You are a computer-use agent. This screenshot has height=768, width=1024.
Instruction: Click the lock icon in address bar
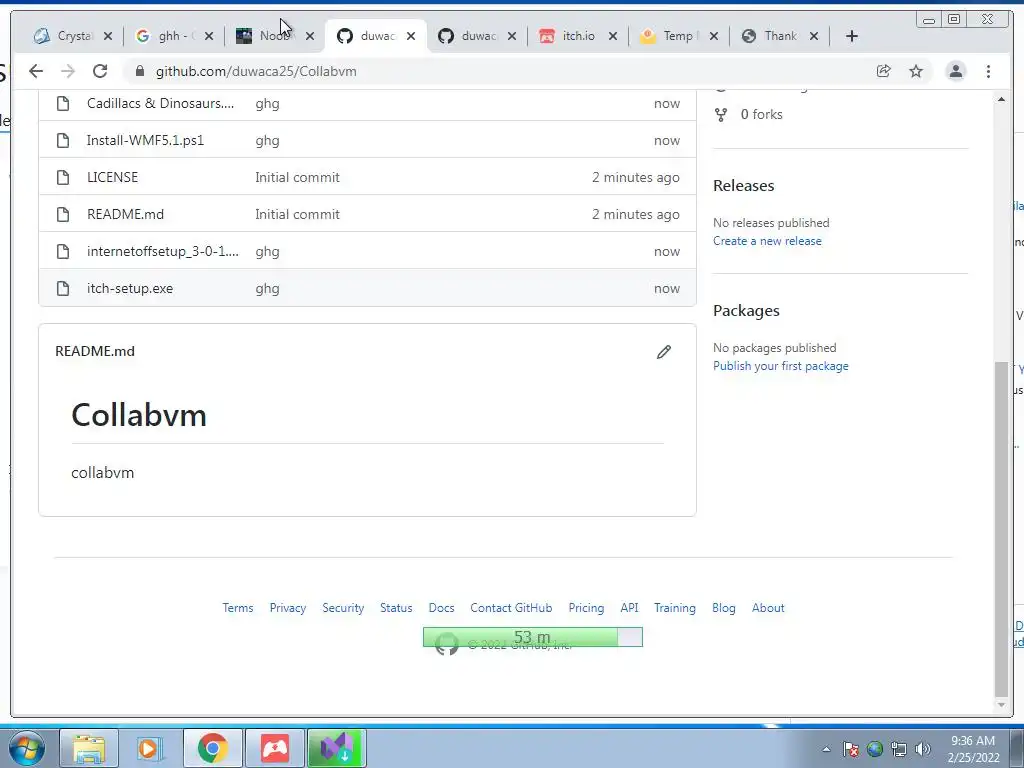[x=139, y=71]
